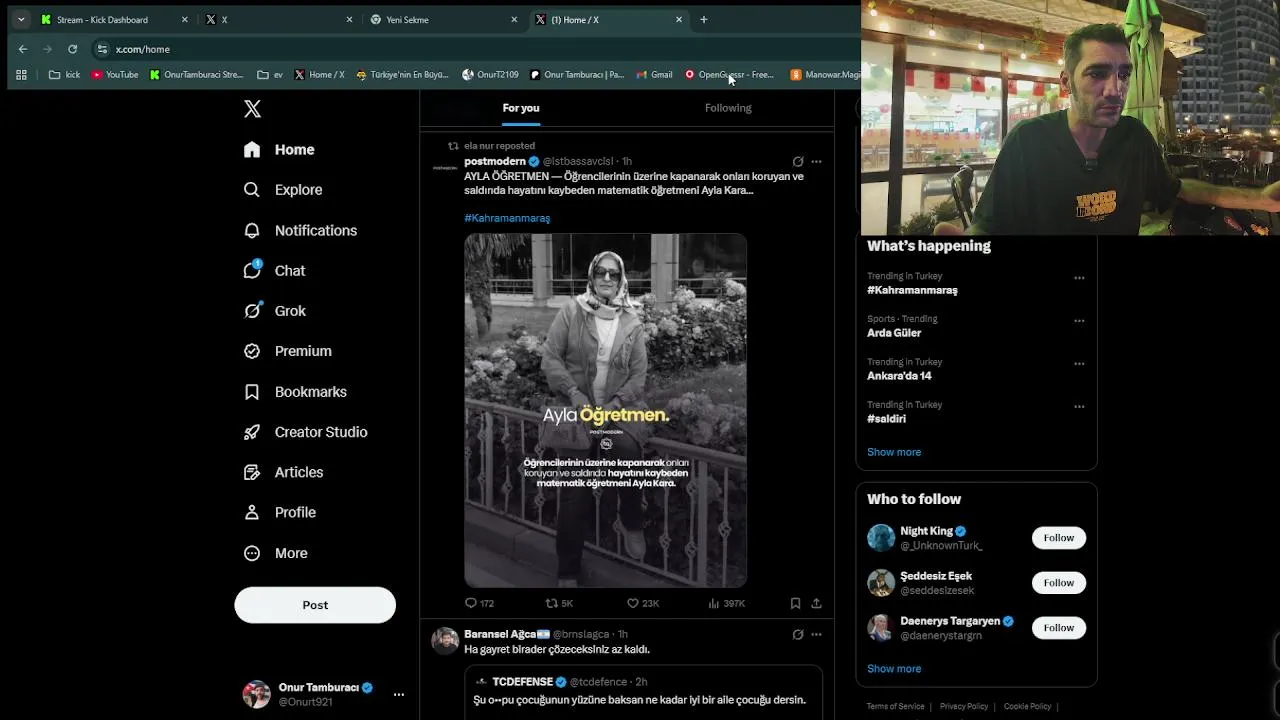Viewport: 1280px width, 720px height.
Task: Open #Kahramanmaraş trending topic
Action: pyautogui.click(x=912, y=290)
